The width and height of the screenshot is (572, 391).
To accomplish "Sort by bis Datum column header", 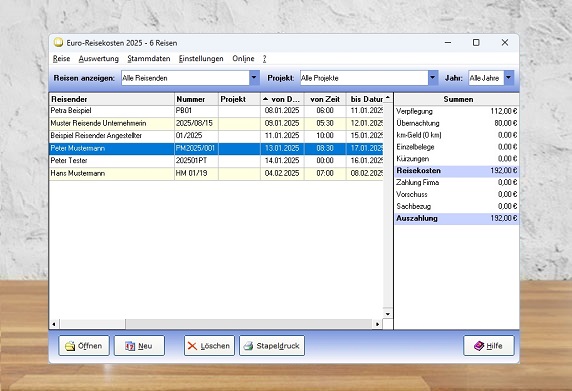I will coord(365,99).
